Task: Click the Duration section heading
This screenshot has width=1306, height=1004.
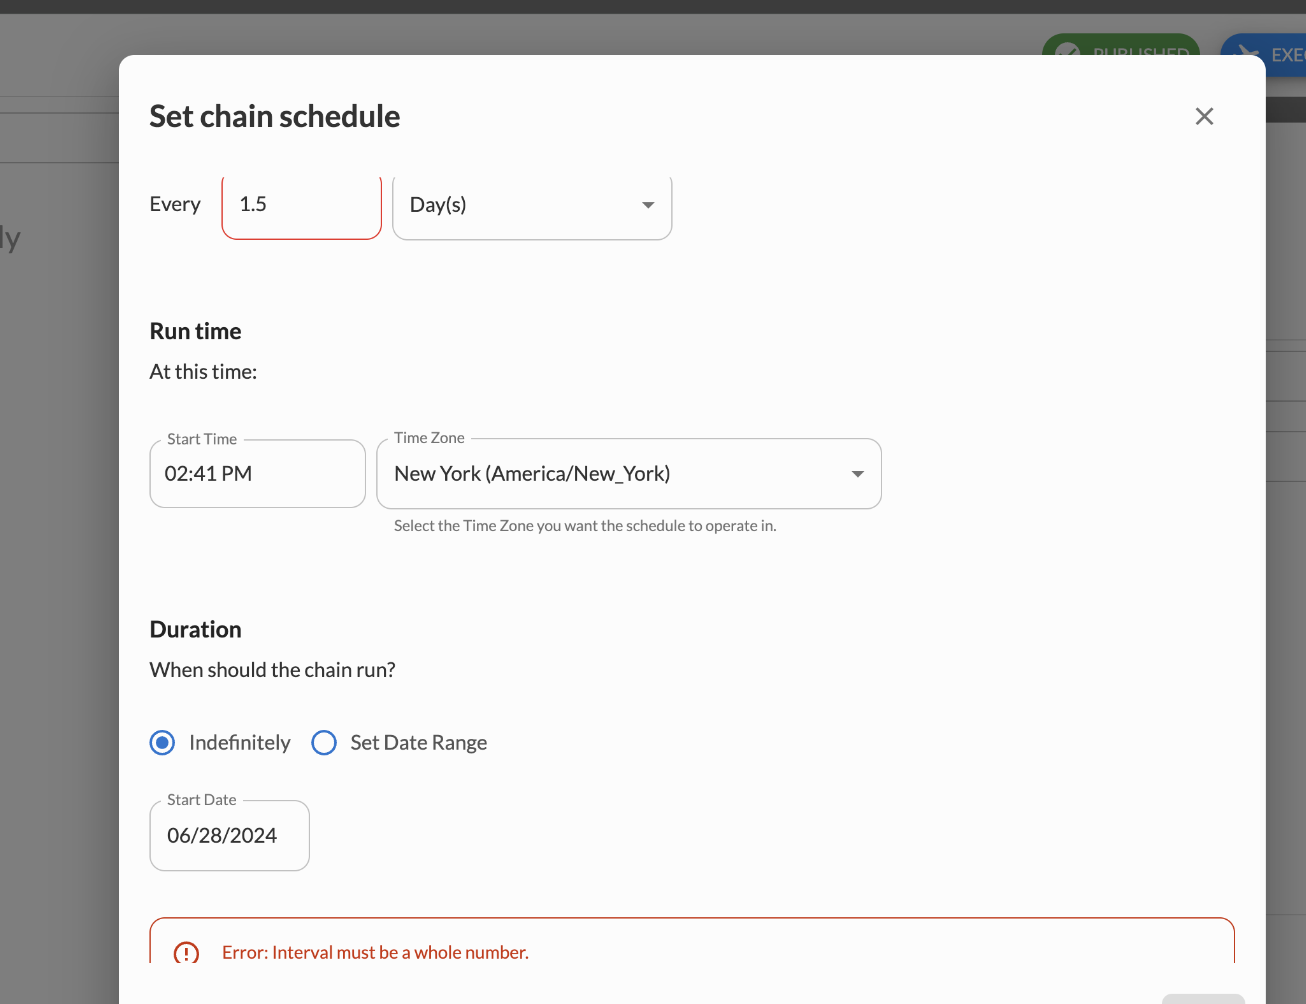Action: click(x=196, y=629)
